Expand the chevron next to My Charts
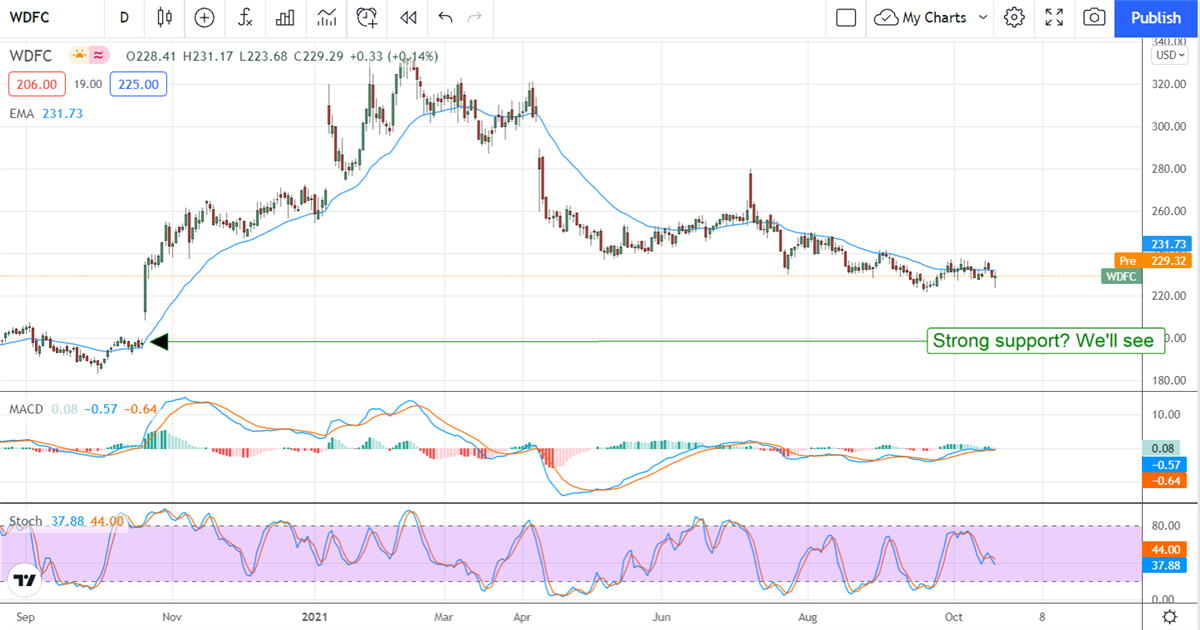Viewport: 1200px width, 630px height. click(983, 17)
